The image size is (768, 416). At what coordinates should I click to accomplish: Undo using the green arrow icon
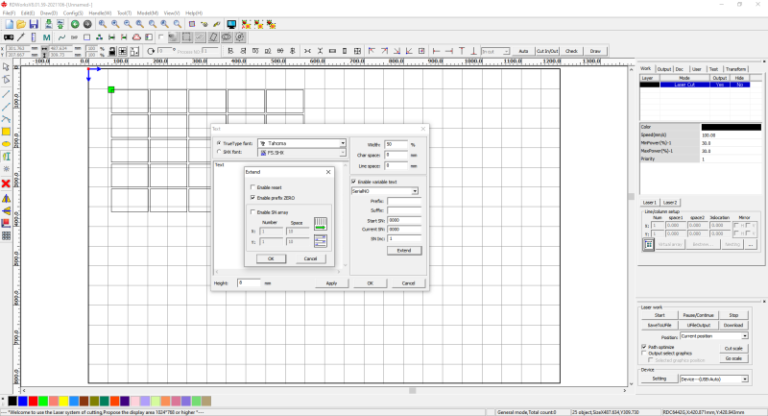(75, 24)
